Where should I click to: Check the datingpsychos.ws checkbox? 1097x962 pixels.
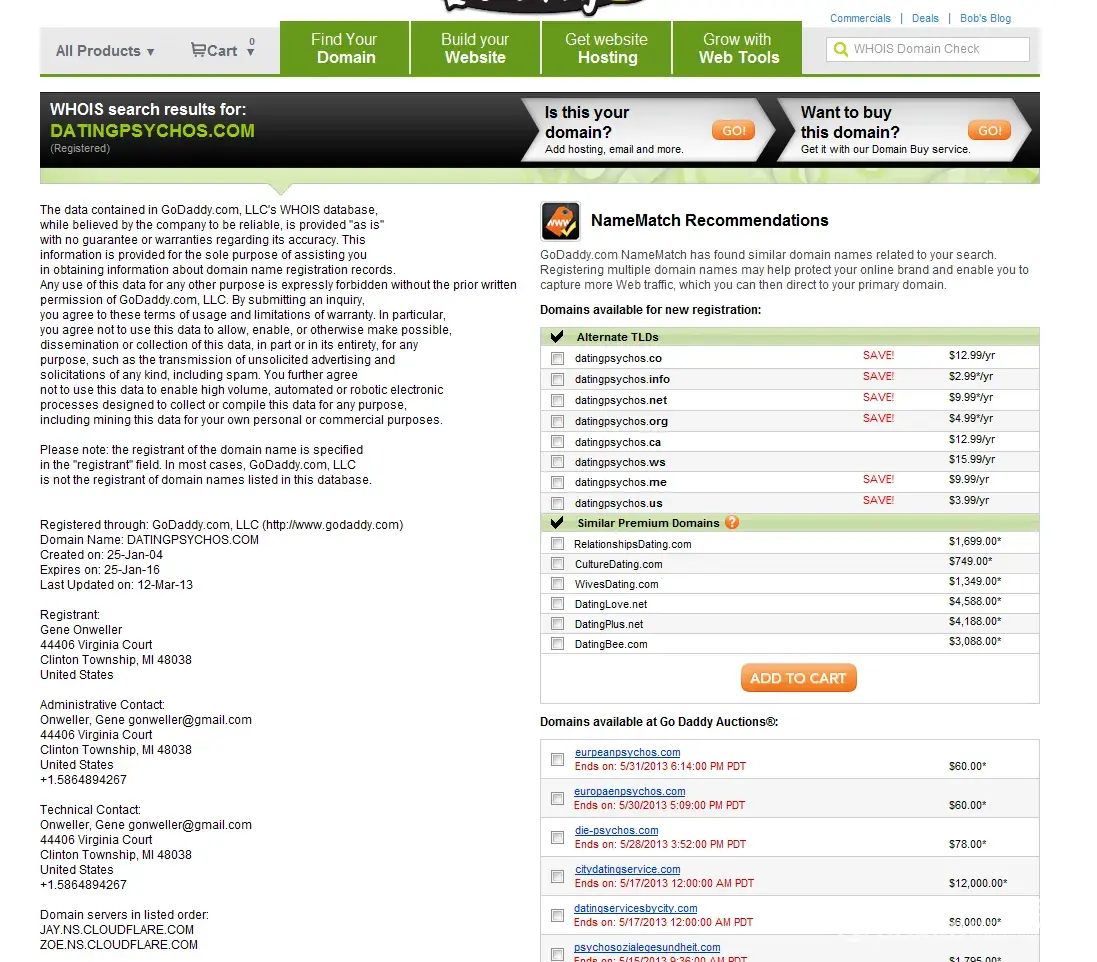click(558, 462)
